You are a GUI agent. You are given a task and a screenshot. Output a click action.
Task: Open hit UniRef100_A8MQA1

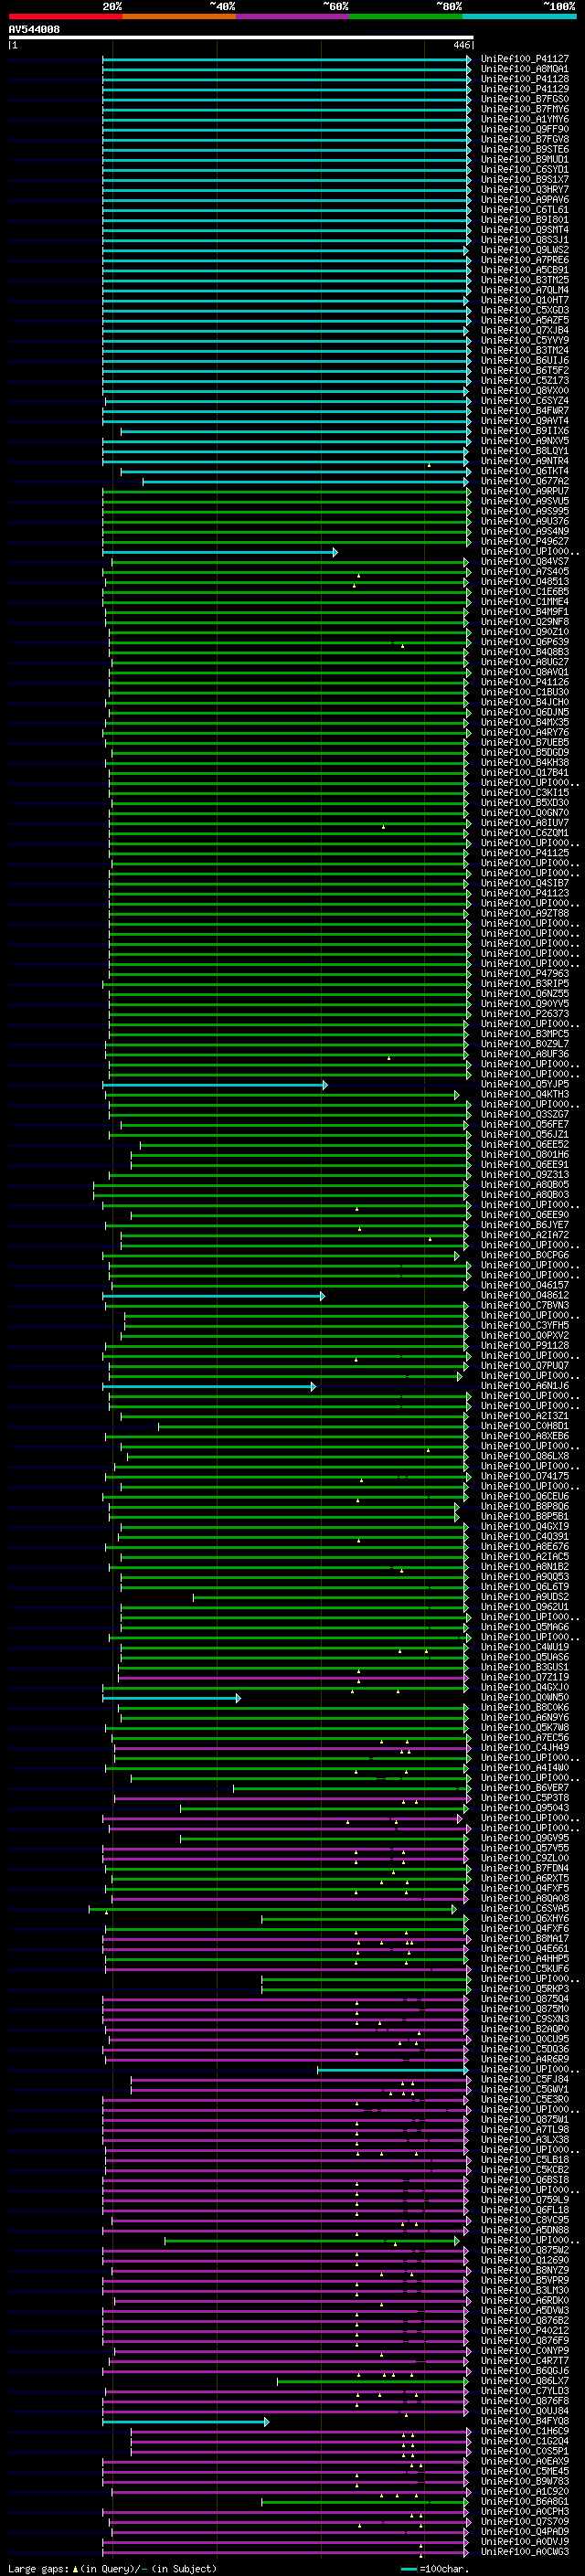tap(525, 69)
